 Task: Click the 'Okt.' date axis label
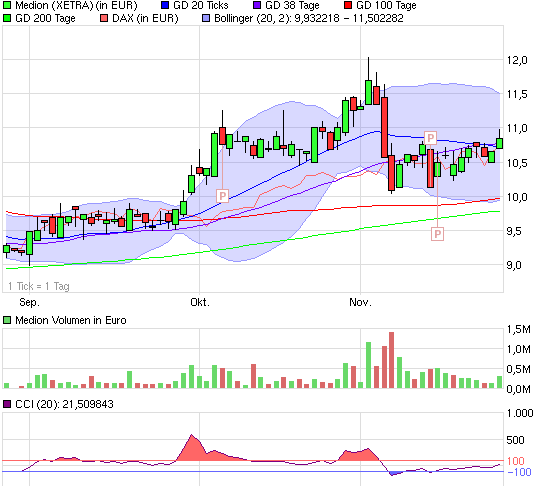tap(200, 302)
